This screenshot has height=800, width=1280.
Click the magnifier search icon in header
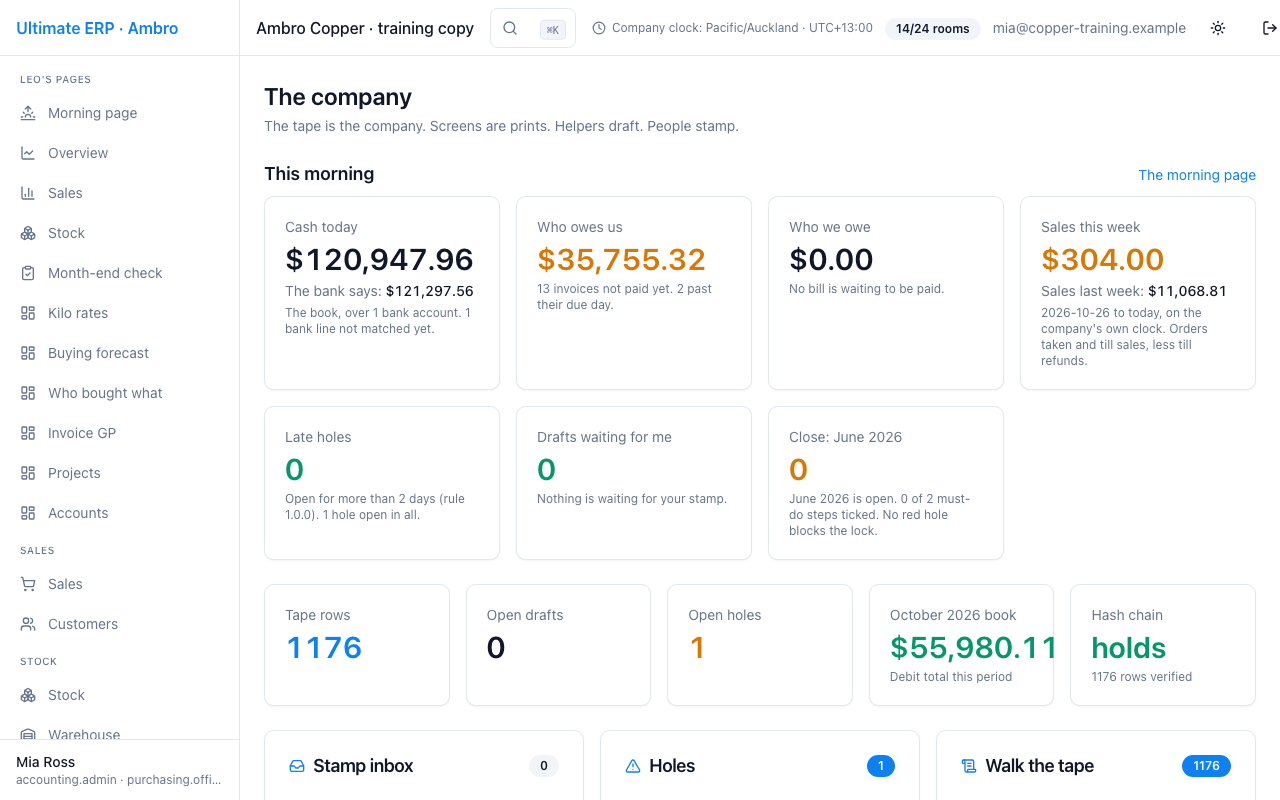(510, 28)
